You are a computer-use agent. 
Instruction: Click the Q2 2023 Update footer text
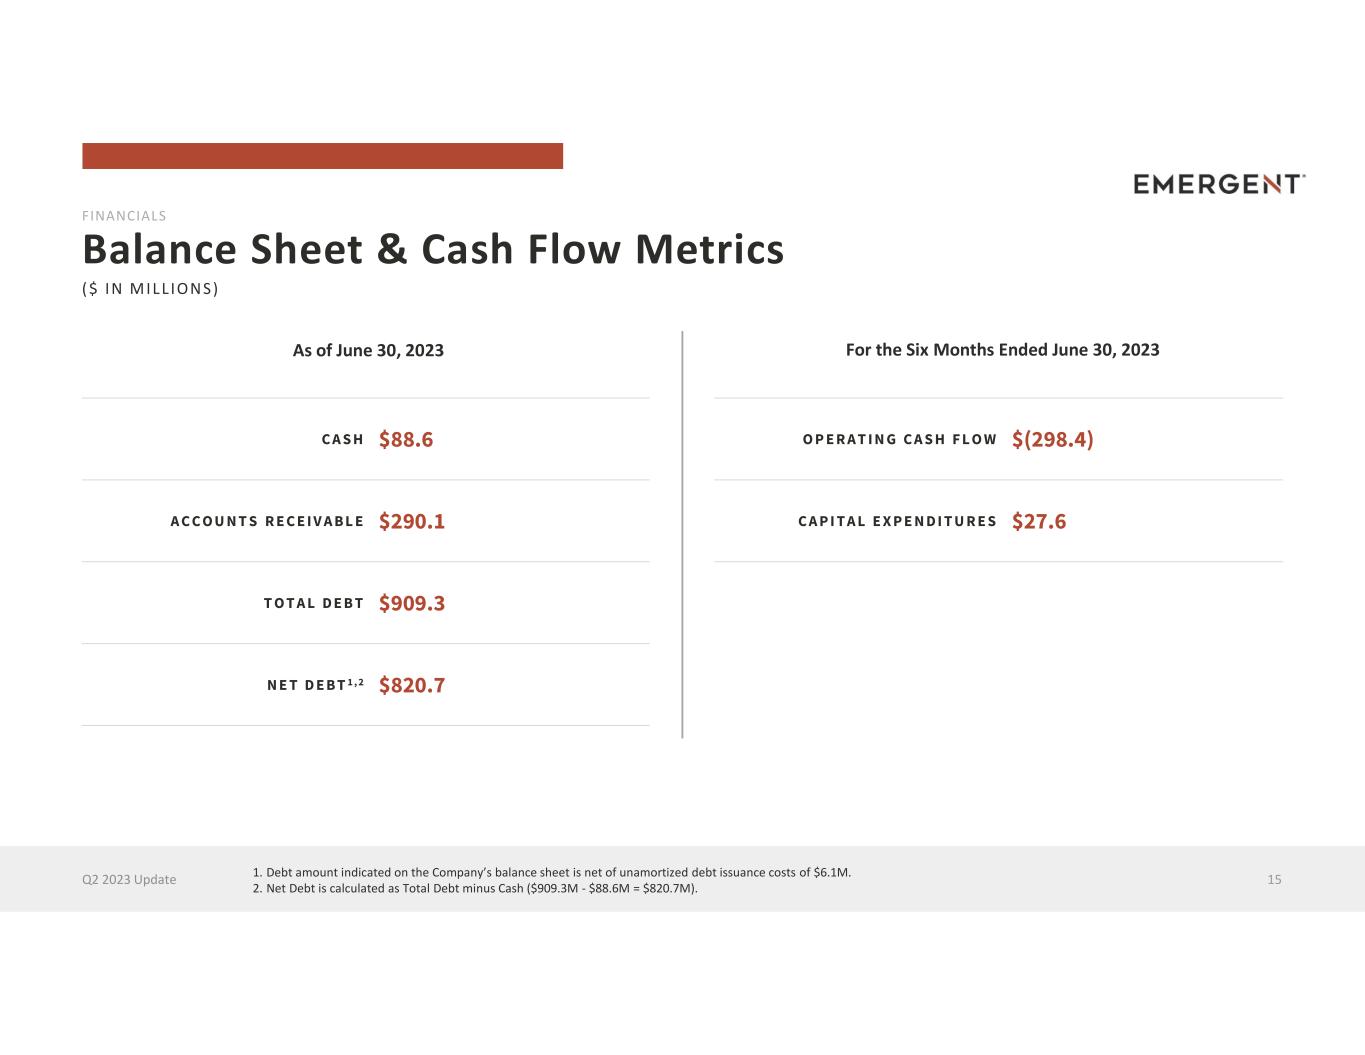129,879
